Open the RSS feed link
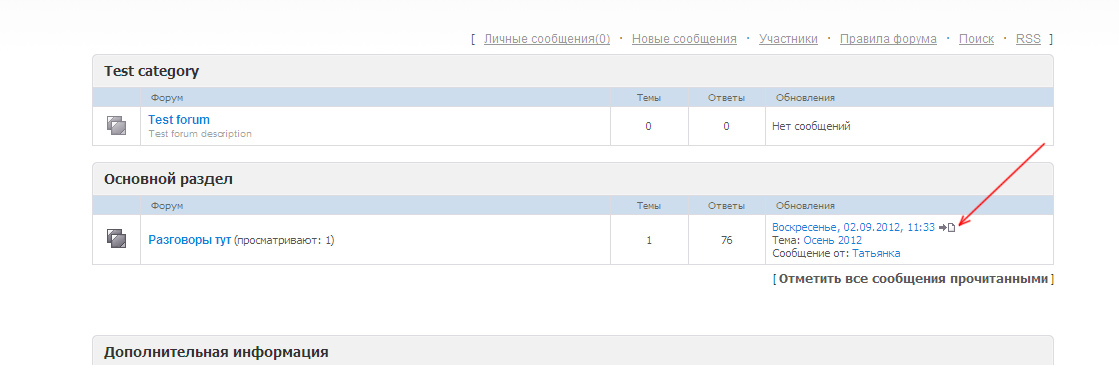This screenshot has height=365, width=1119. click(x=1028, y=39)
